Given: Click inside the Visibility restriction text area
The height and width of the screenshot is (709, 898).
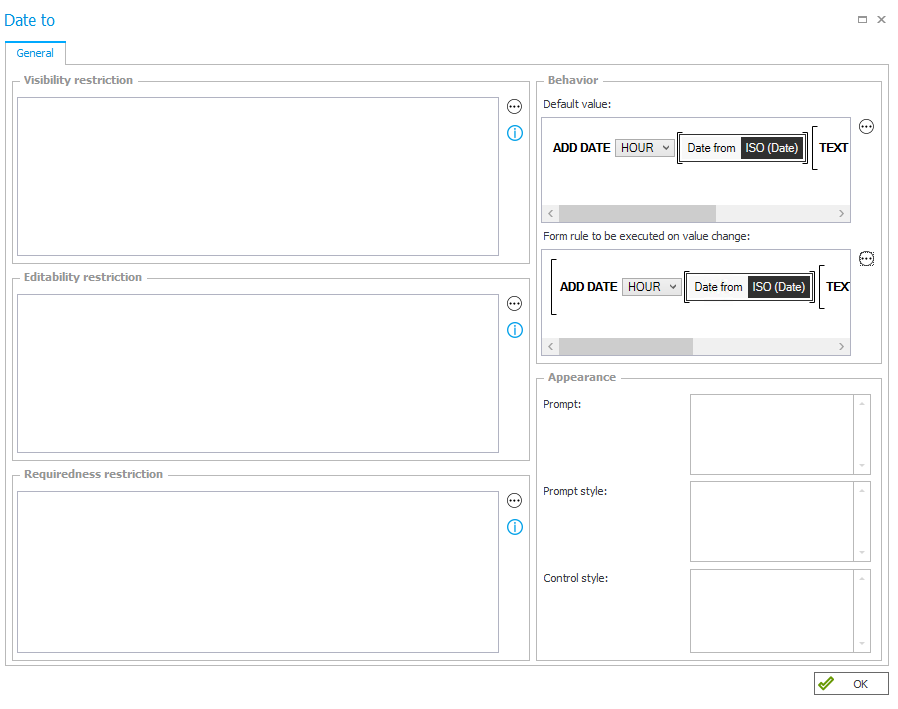Looking at the screenshot, I should [257, 176].
